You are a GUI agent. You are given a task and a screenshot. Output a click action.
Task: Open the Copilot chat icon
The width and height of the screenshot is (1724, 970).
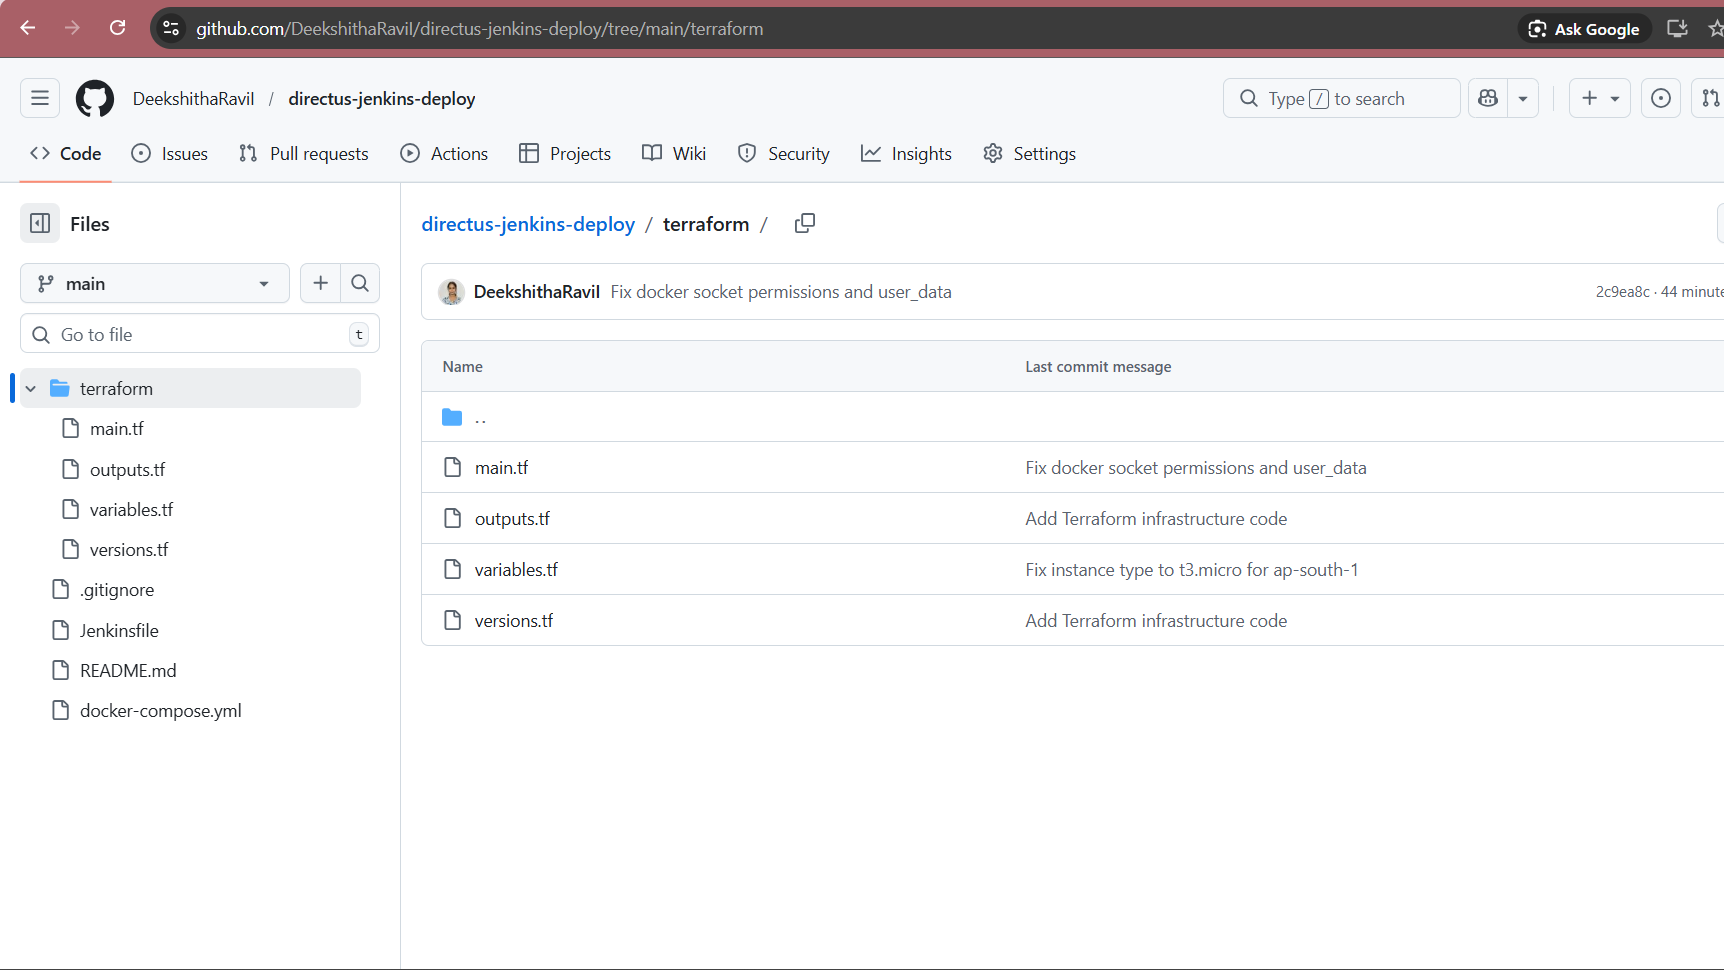(1488, 98)
